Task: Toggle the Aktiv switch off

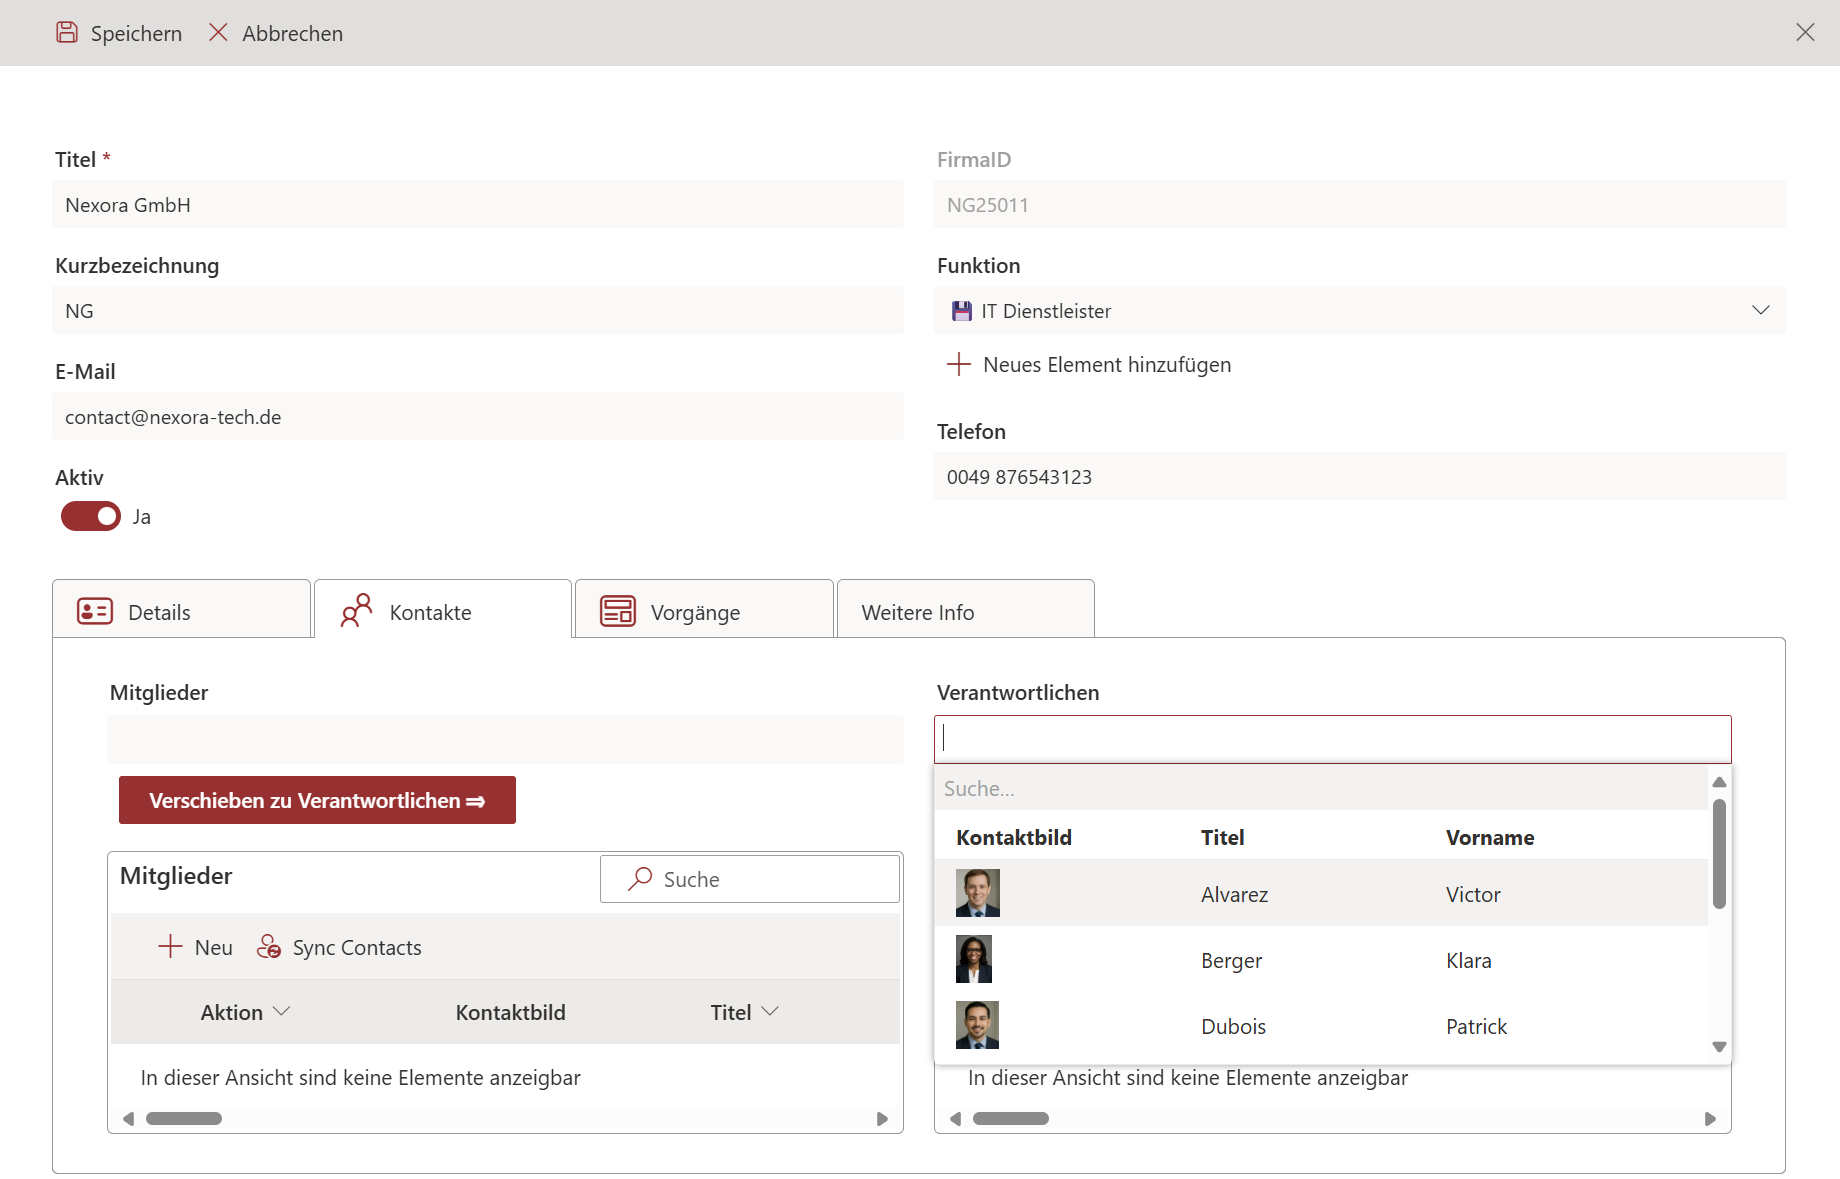Action: click(91, 516)
